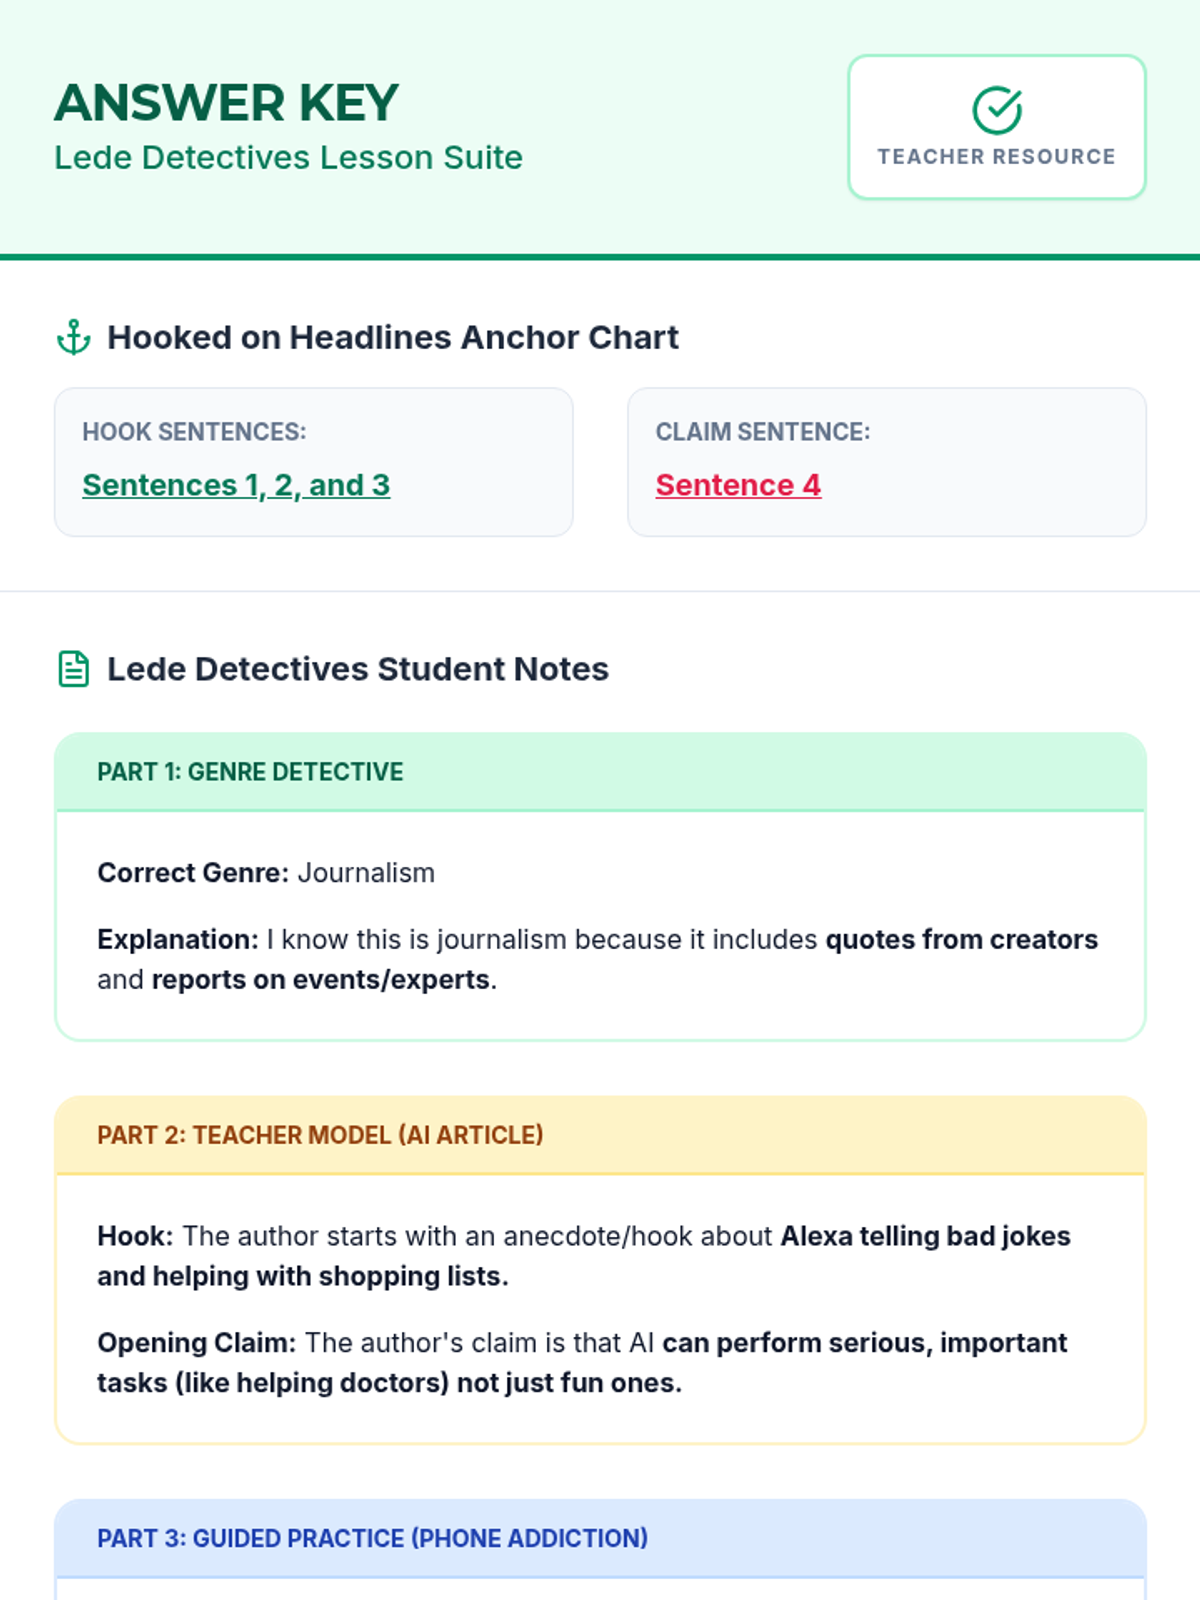Click the anchor icon beside Hooked on Headlines

point(74,338)
